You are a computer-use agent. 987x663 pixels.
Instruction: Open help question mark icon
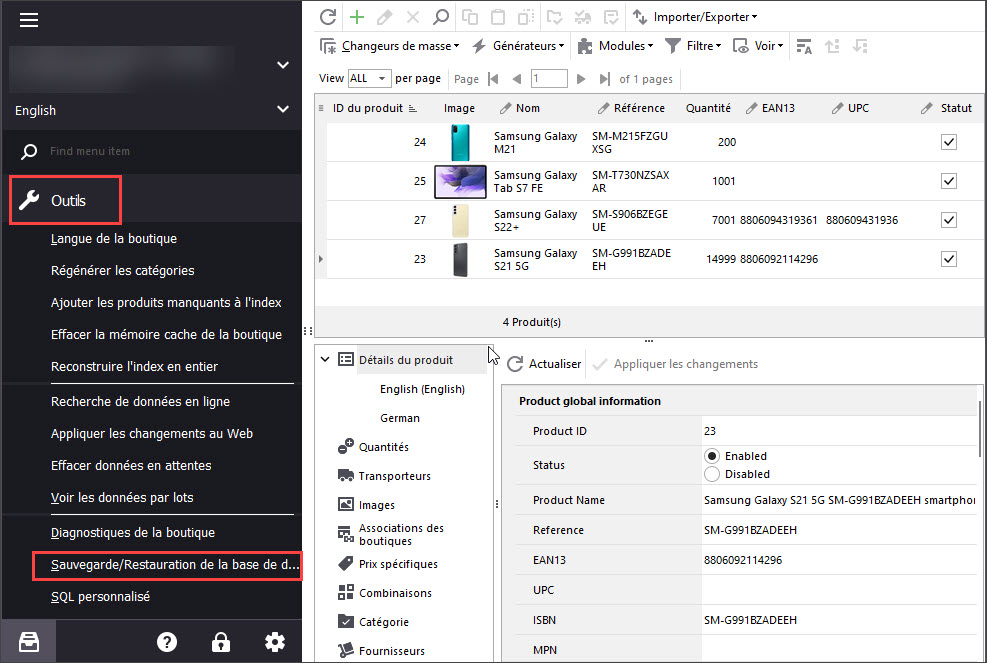click(x=167, y=642)
